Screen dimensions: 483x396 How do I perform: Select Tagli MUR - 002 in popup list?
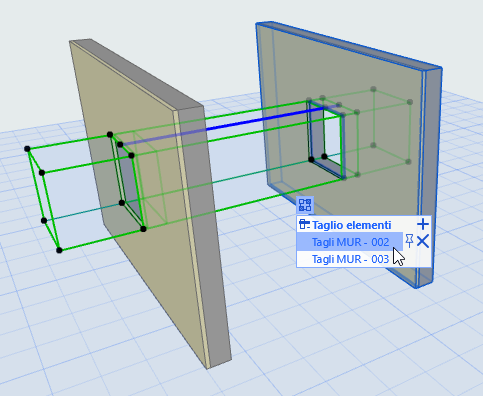tap(350, 242)
